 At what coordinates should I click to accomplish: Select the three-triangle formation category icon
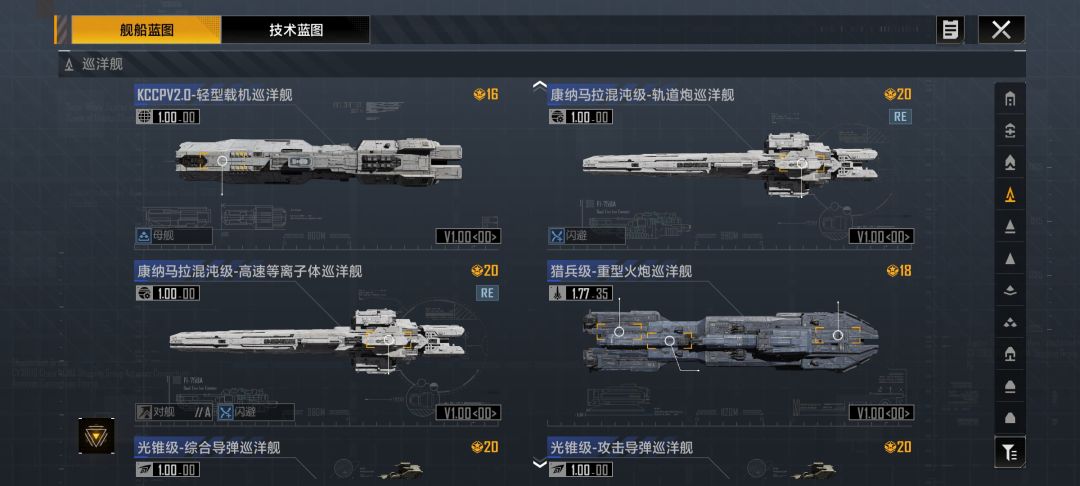[1010, 323]
